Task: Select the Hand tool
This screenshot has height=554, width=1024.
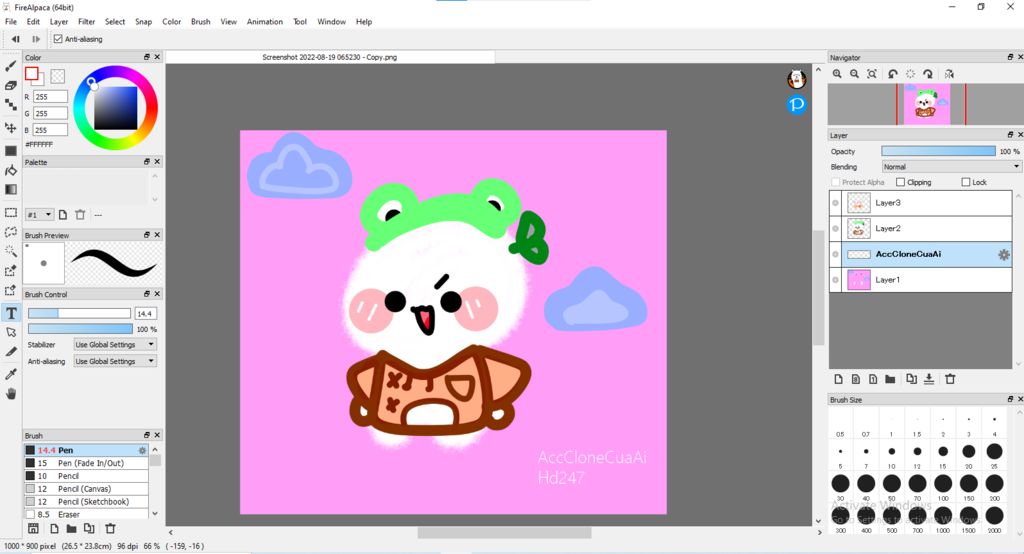Action: (10, 394)
